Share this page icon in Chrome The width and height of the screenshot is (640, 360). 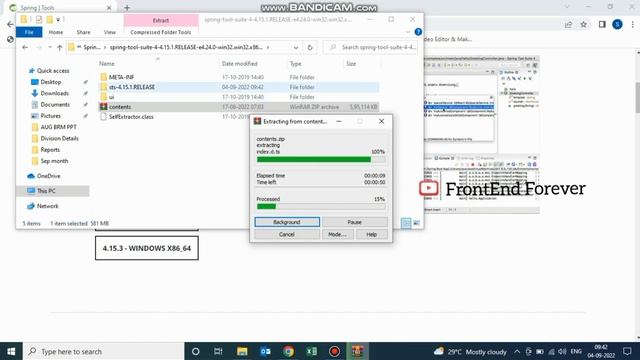[x=569, y=24]
